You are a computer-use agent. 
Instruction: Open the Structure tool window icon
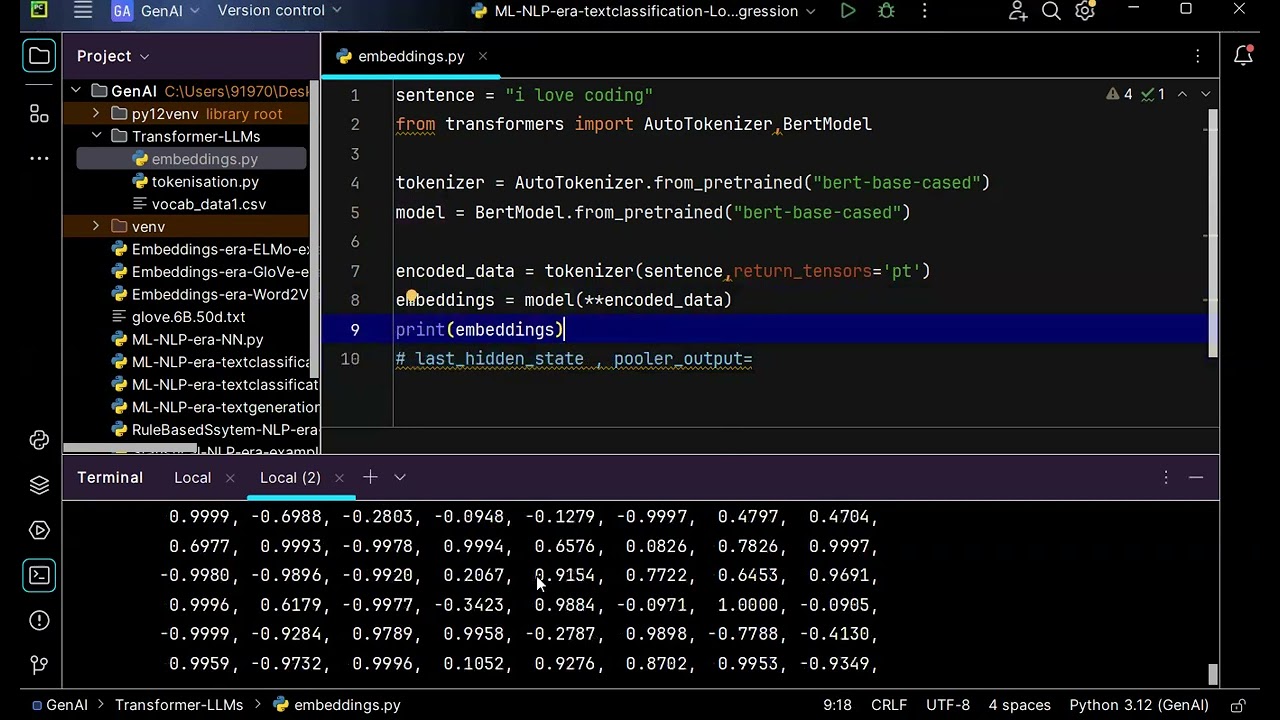[x=39, y=114]
